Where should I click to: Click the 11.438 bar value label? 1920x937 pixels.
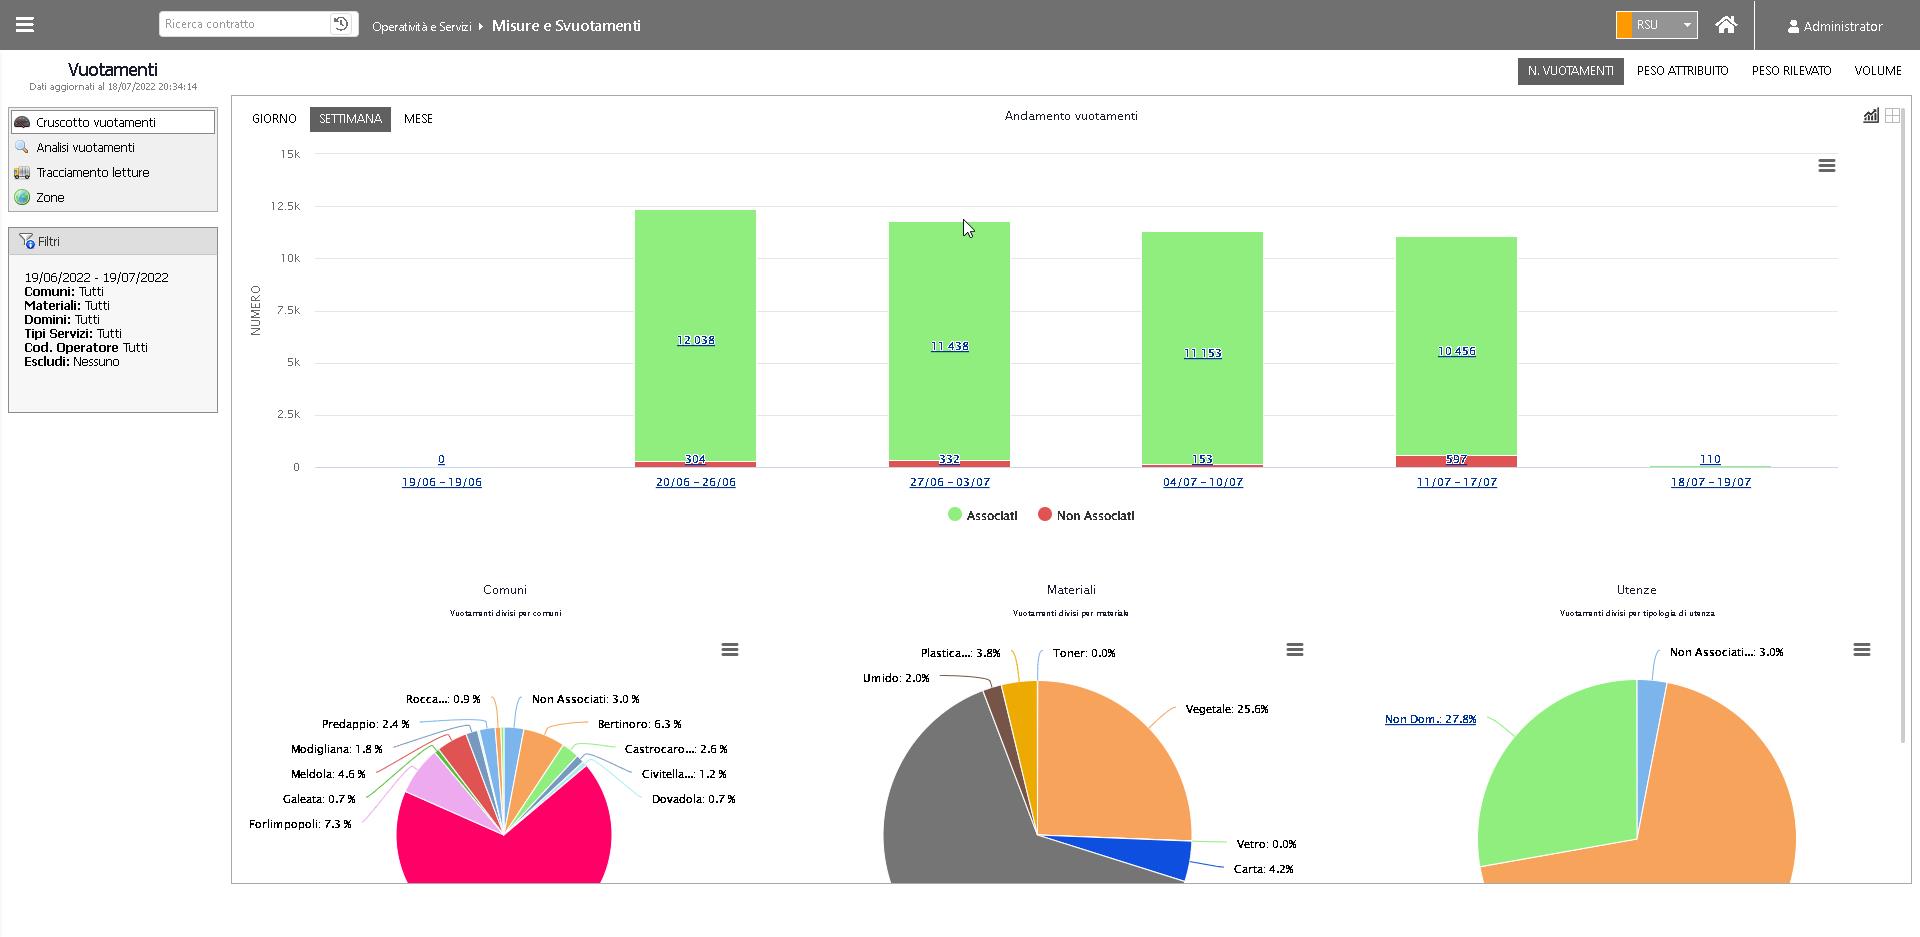tap(949, 346)
